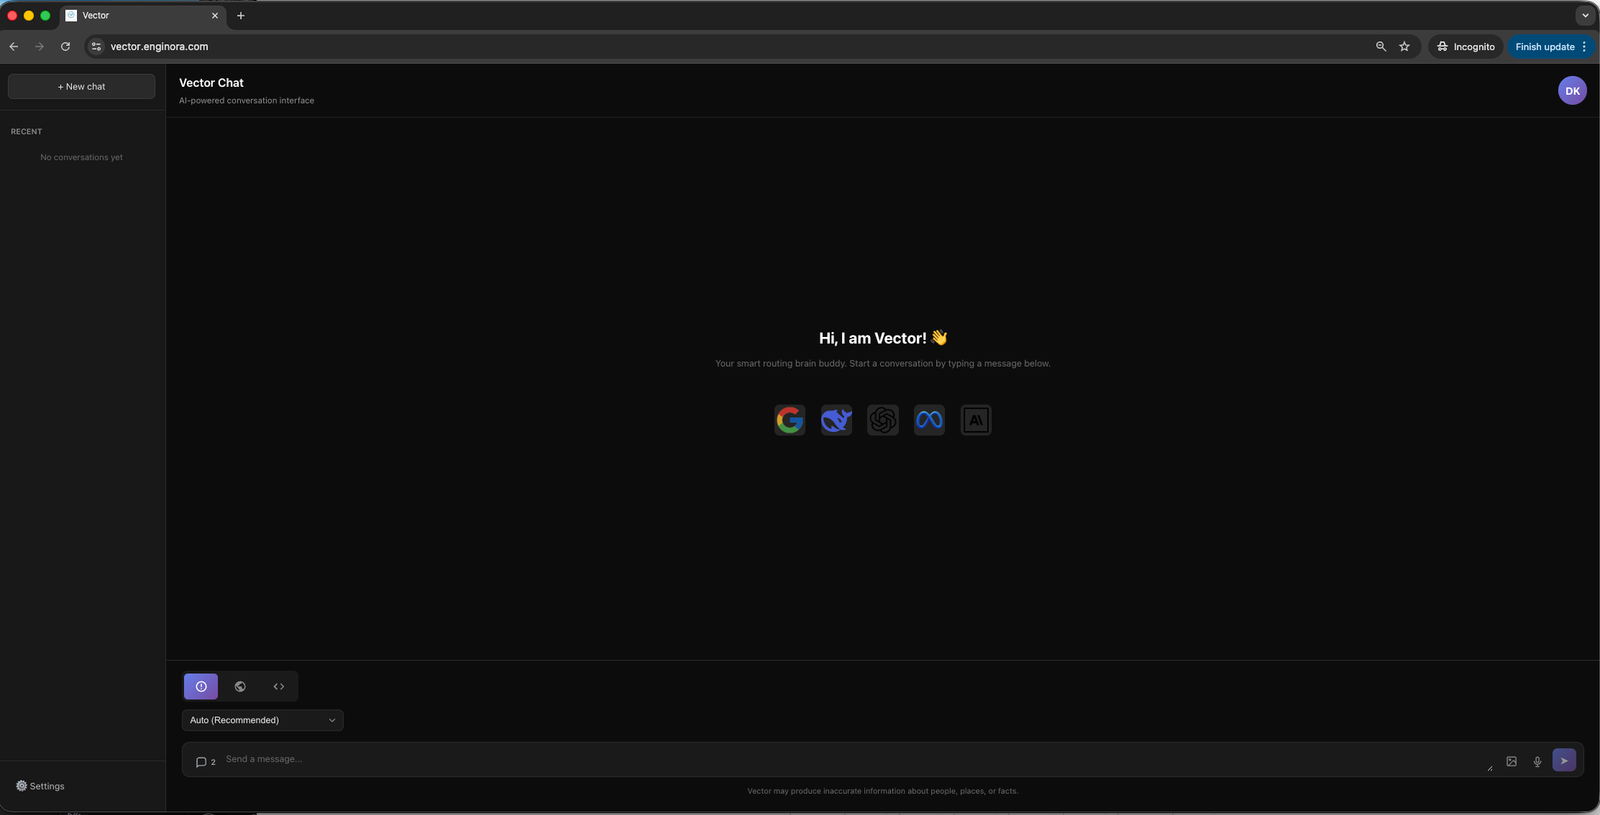Toggle code mode angle brackets button
Viewport: 1600px width, 815px height.
point(279,686)
